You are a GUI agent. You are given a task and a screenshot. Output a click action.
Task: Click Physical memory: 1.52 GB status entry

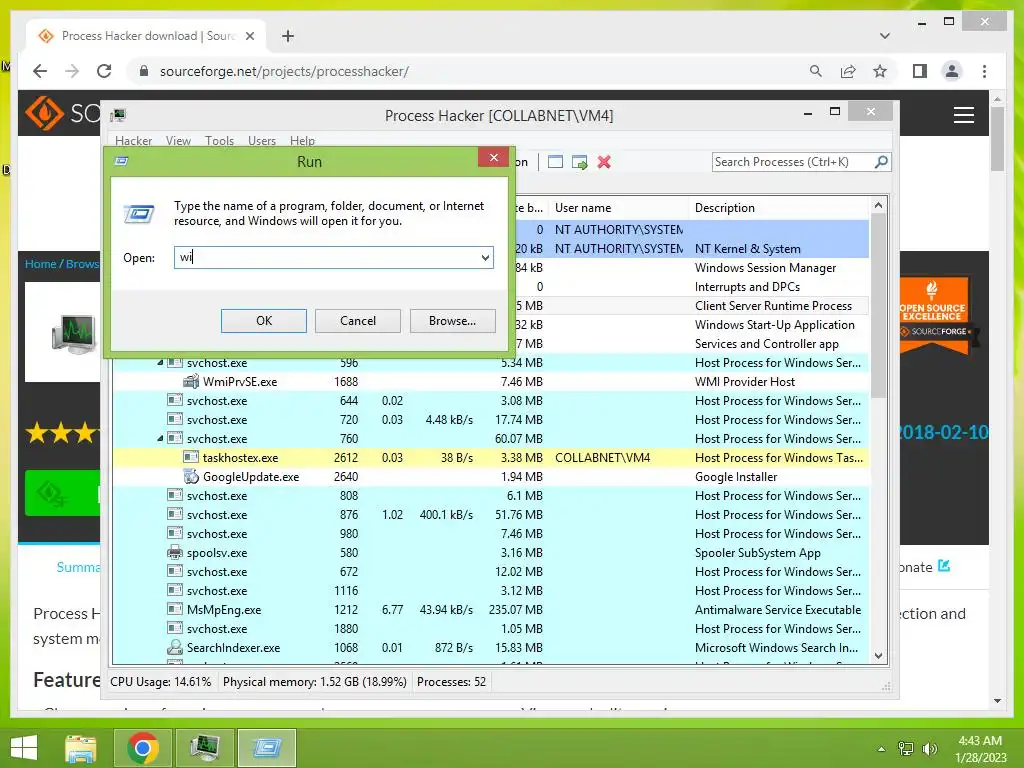click(x=315, y=682)
